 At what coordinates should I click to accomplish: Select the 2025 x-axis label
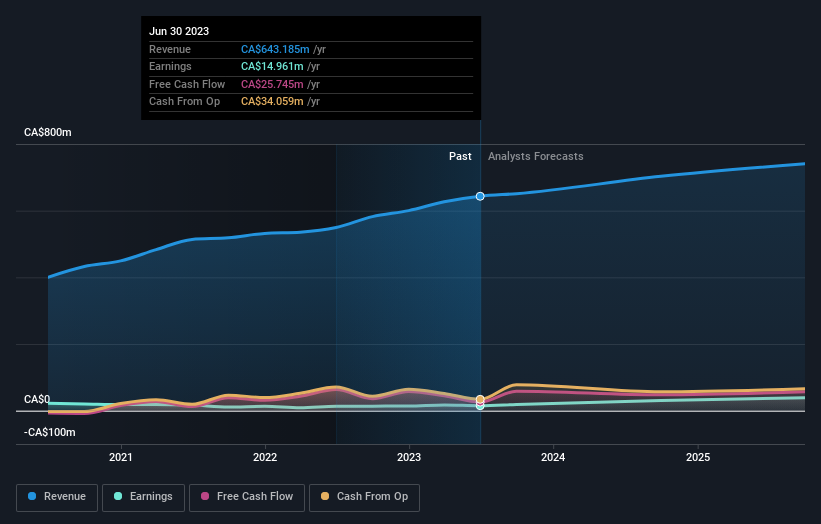coord(698,458)
